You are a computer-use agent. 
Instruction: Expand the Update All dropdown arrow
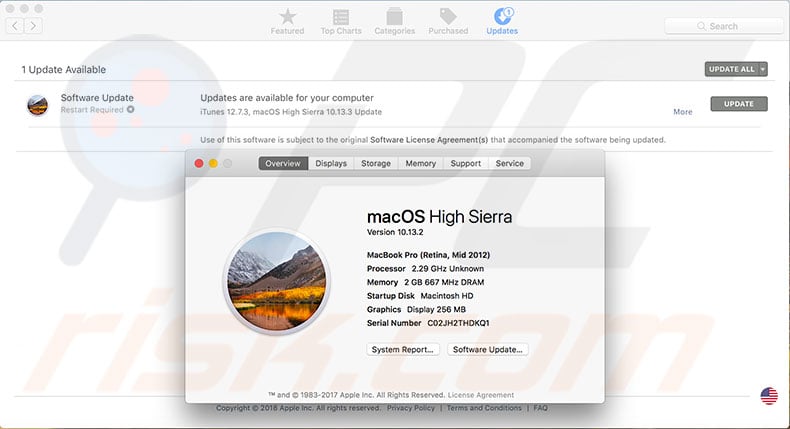(x=763, y=69)
